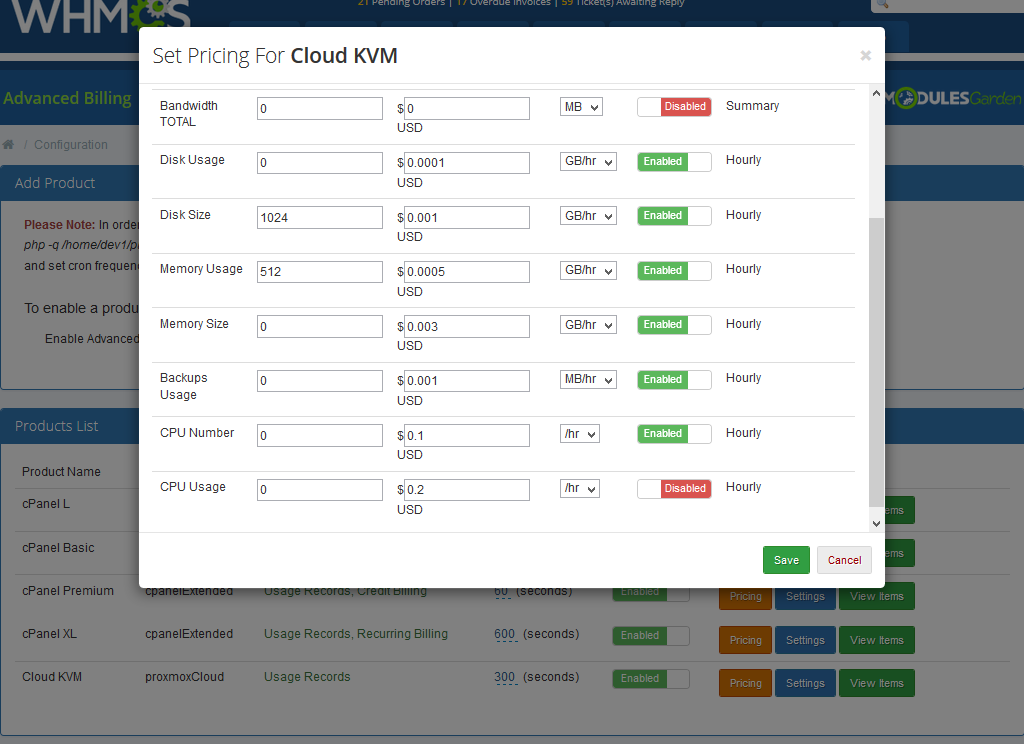
Task: Click cPanel Basic product name
Action: pyautogui.click(x=58, y=548)
